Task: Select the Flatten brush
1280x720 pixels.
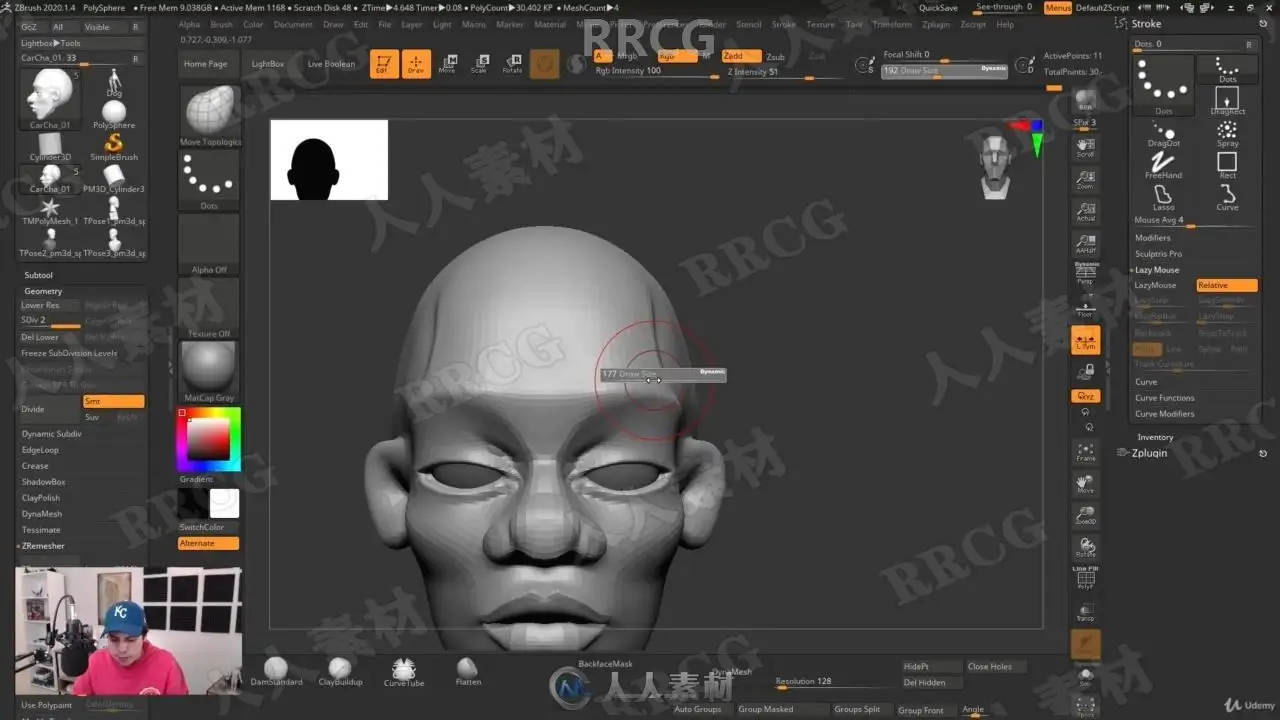Action: [x=468, y=672]
